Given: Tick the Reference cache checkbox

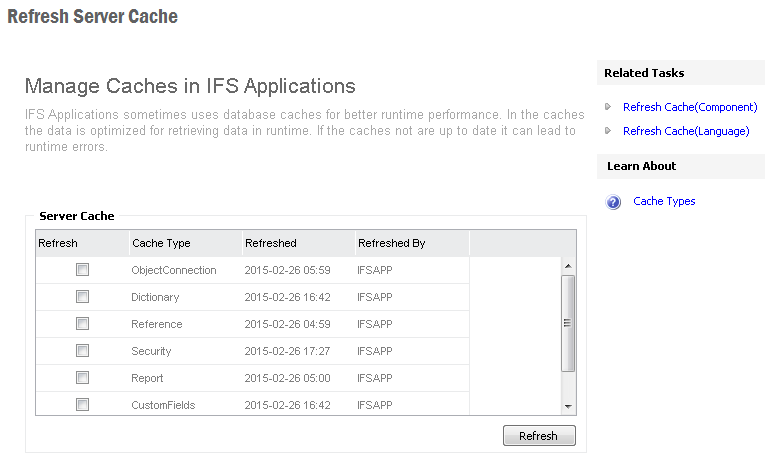Looking at the screenshot, I should click(x=82, y=324).
